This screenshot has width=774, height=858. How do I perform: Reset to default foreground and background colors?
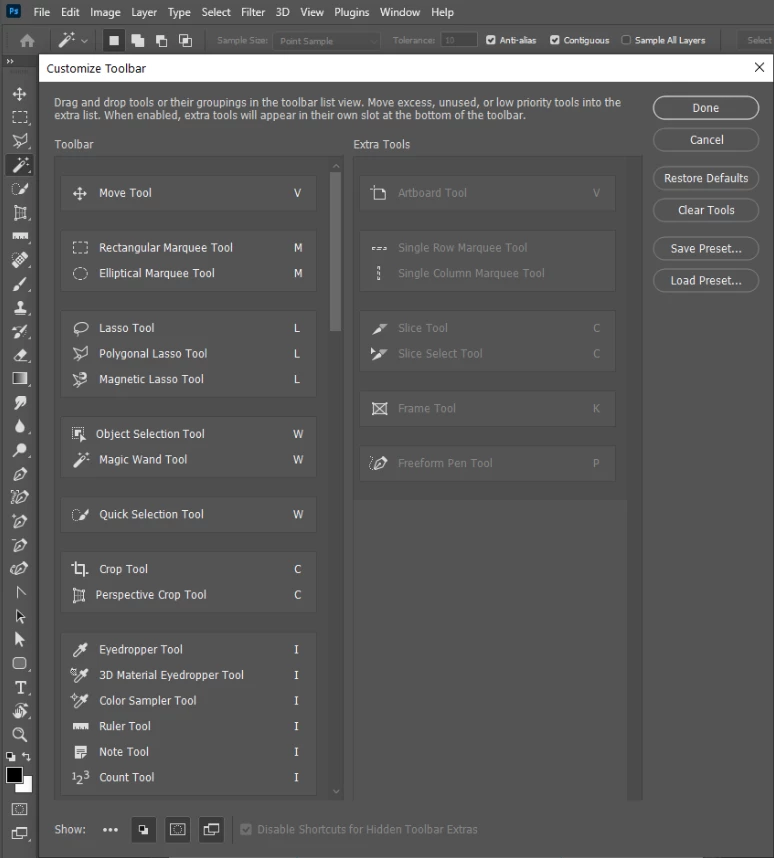point(10,757)
